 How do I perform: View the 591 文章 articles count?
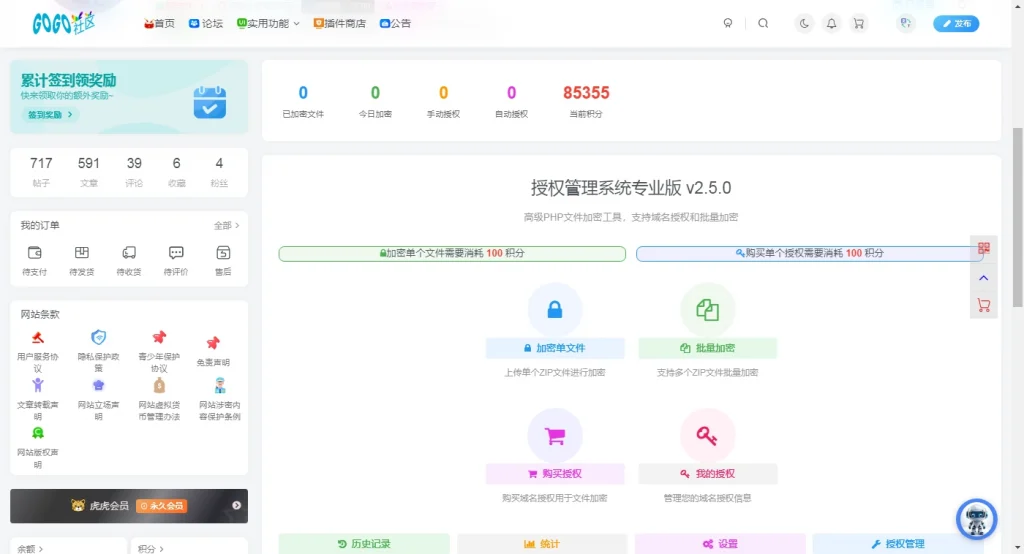coord(89,171)
